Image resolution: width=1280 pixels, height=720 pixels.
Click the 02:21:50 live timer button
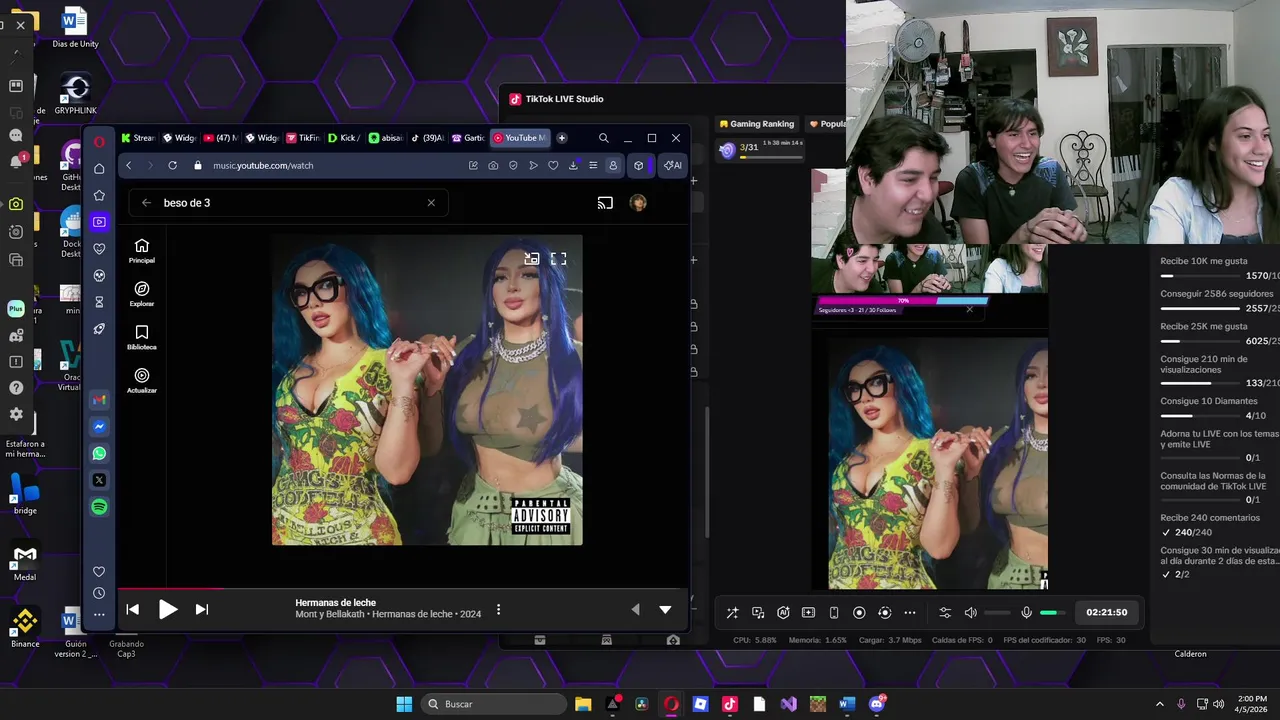click(1106, 612)
